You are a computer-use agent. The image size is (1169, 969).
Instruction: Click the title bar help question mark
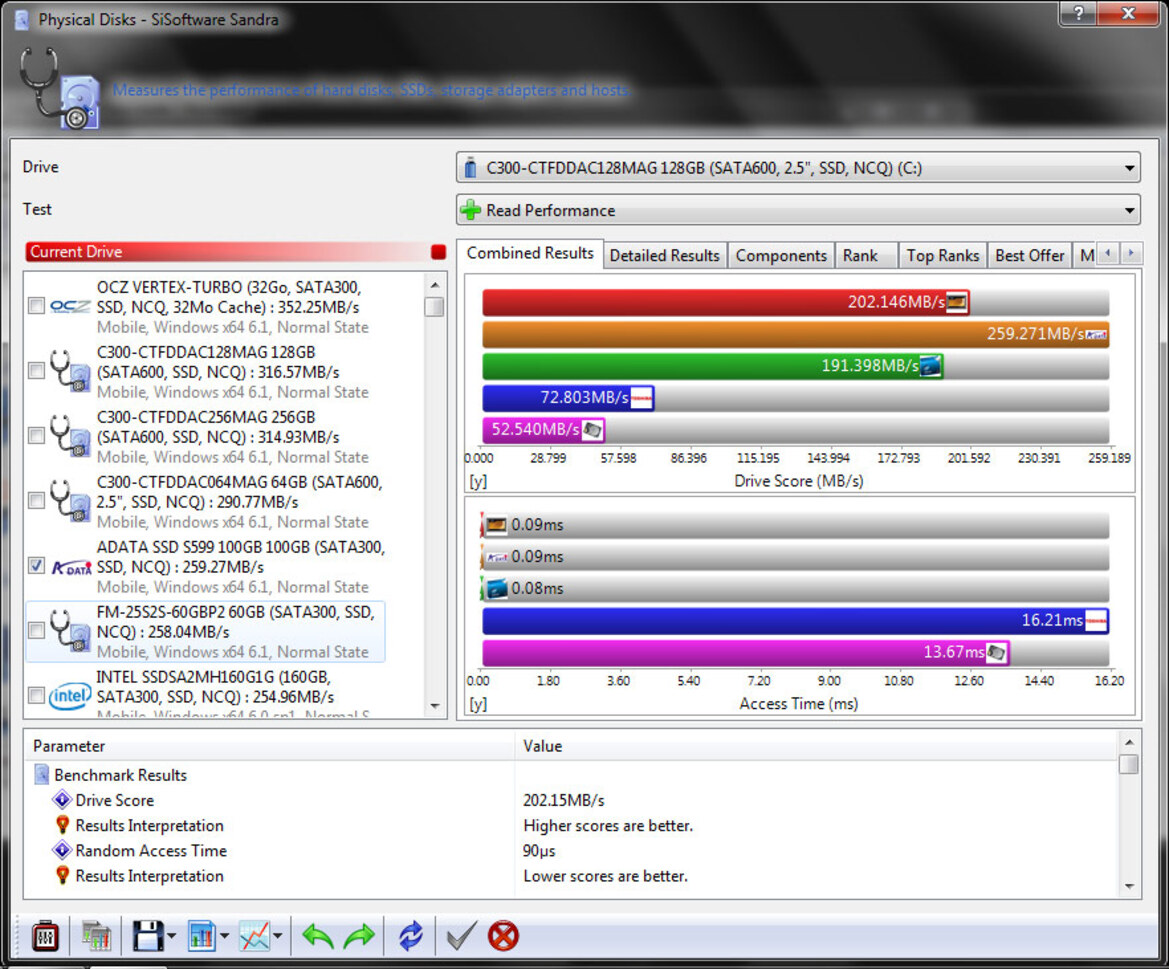pyautogui.click(x=1079, y=13)
